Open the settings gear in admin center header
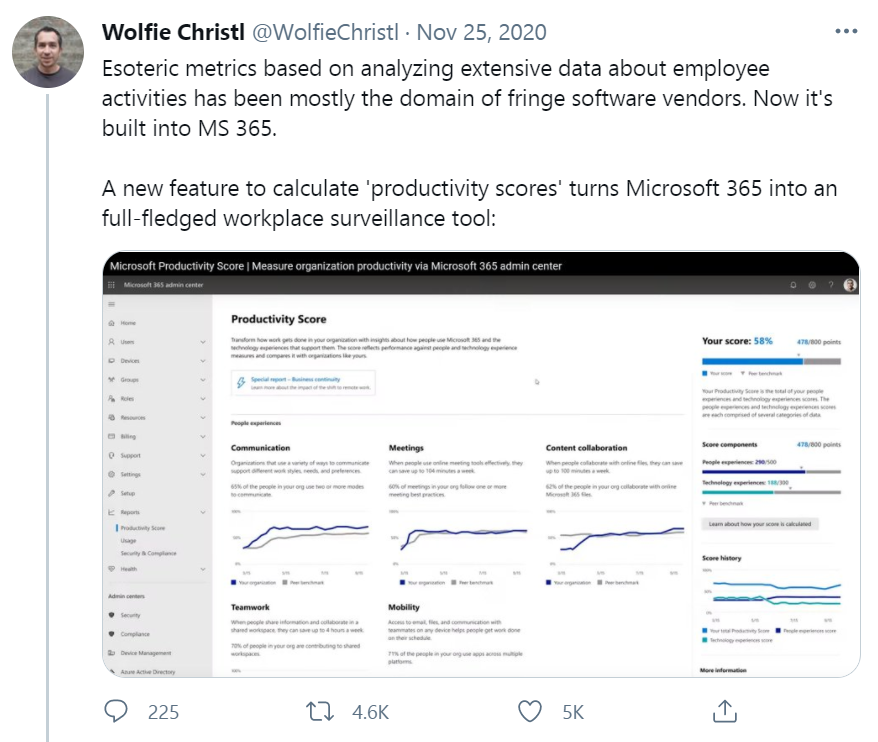The height and width of the screenshot is (742, 878). (812, 285)
